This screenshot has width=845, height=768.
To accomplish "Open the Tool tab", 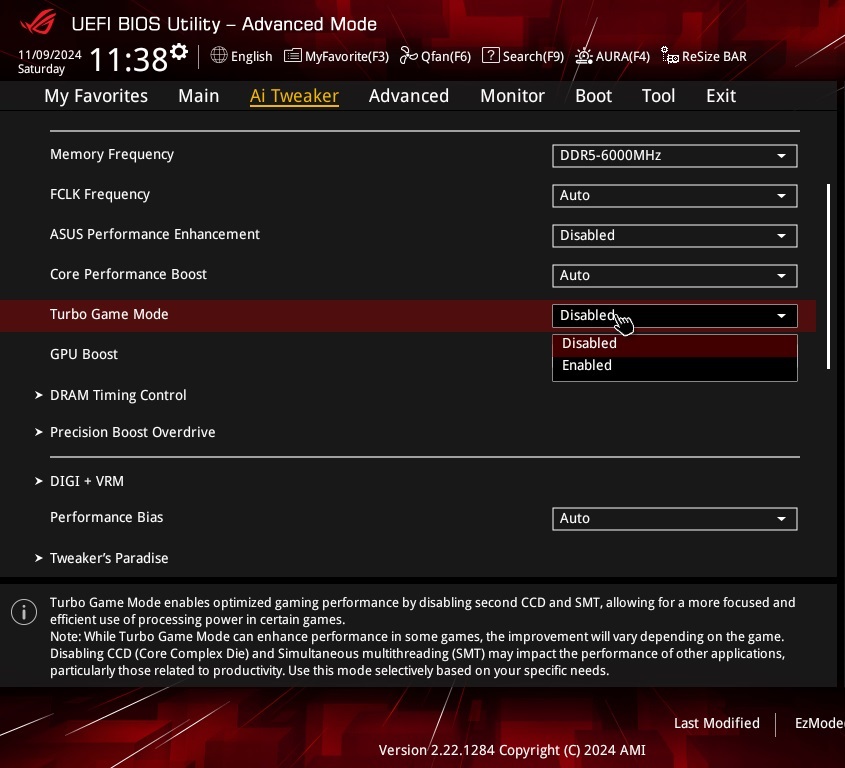I will pyautogui.click(x=658, y=95).
